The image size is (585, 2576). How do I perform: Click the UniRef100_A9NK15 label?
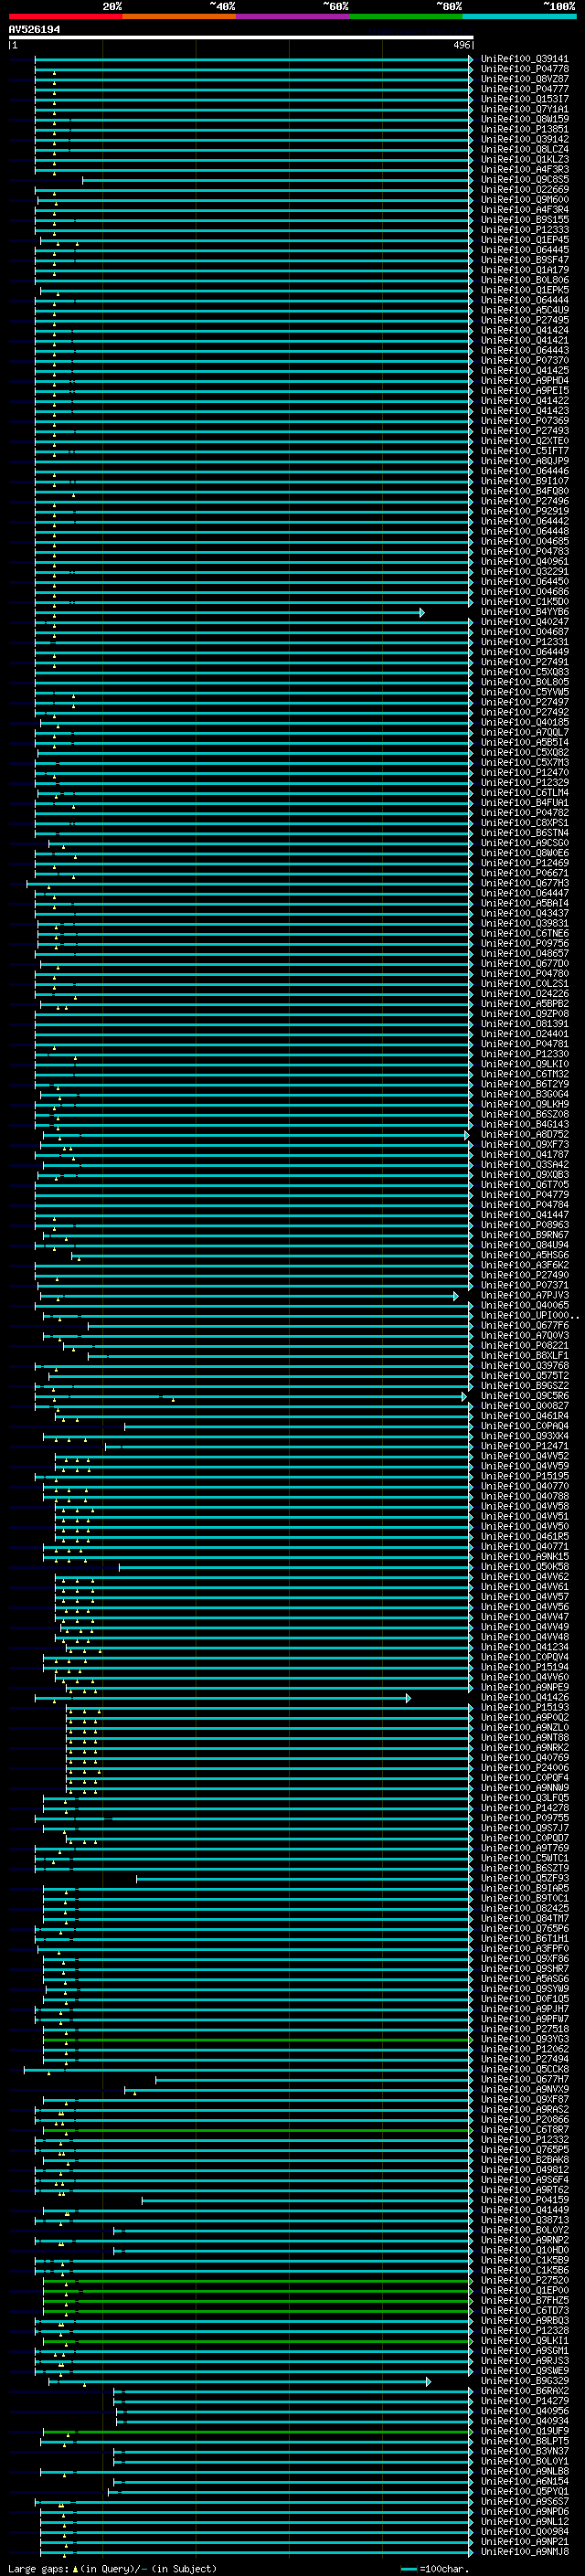click(524, 1556)
